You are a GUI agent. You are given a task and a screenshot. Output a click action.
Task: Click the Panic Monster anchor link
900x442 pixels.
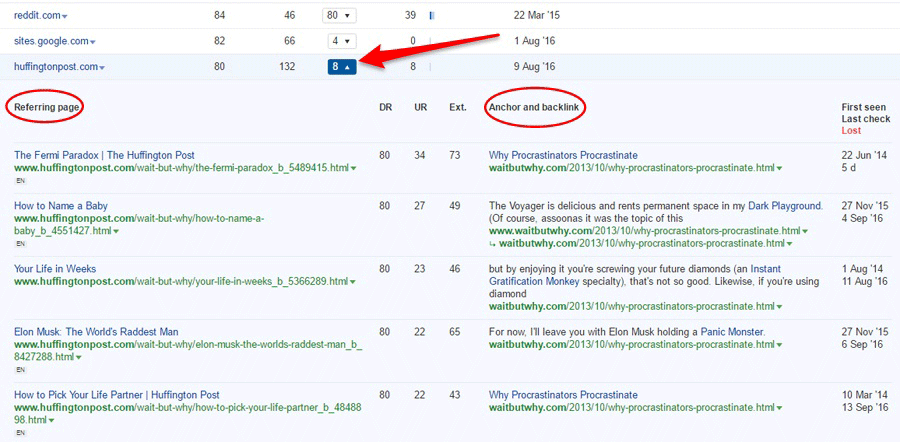732,332
